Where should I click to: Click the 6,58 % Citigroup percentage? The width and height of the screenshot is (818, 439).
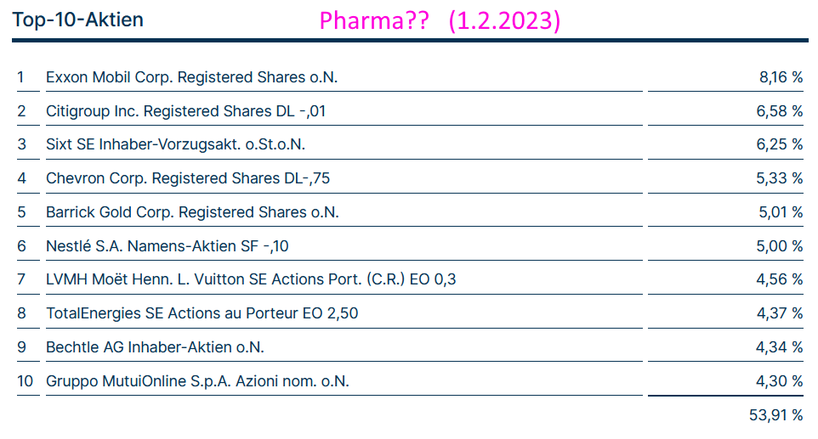(781, 110)
